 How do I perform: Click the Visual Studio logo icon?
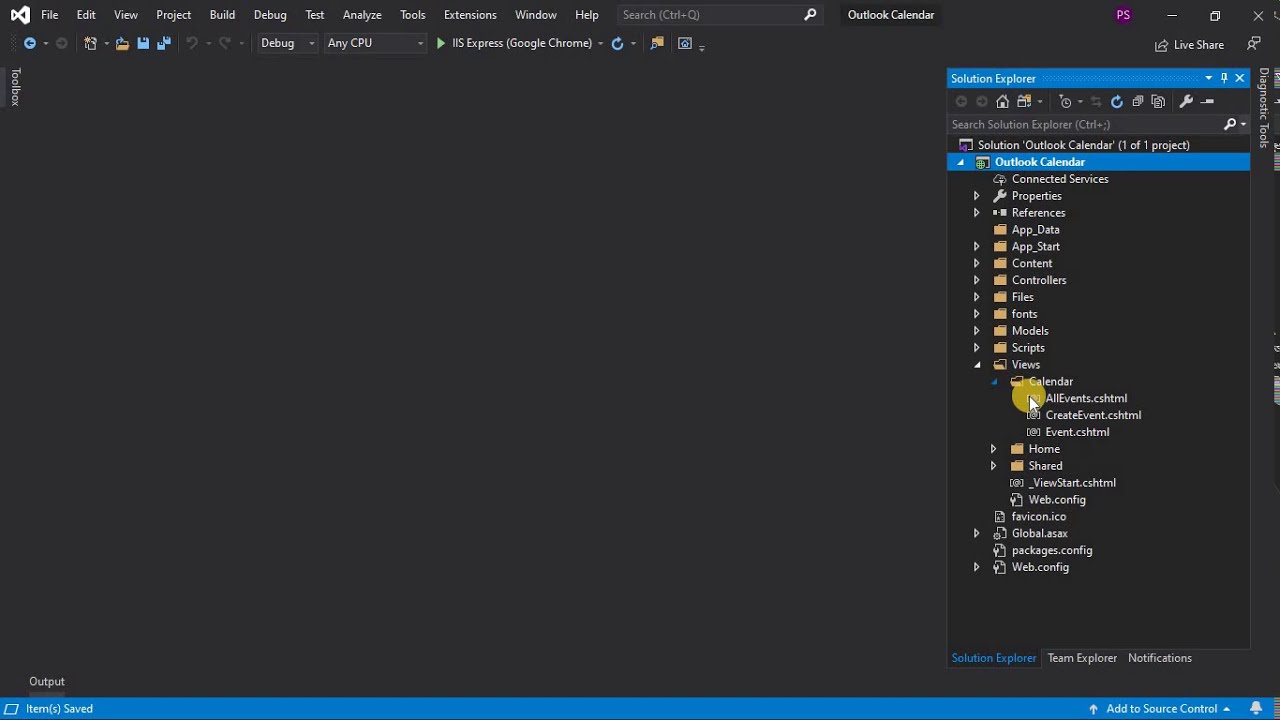point(20,15)
